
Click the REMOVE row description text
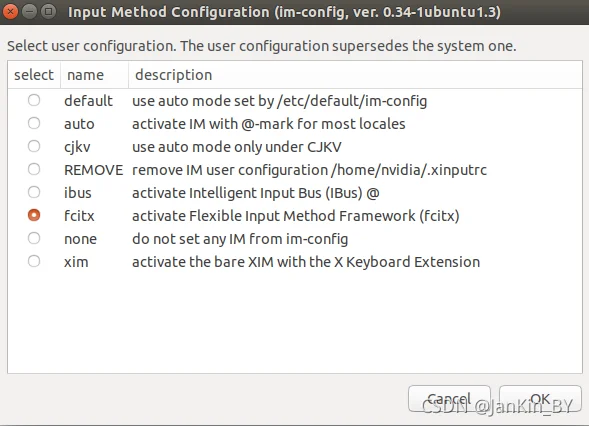310,170
